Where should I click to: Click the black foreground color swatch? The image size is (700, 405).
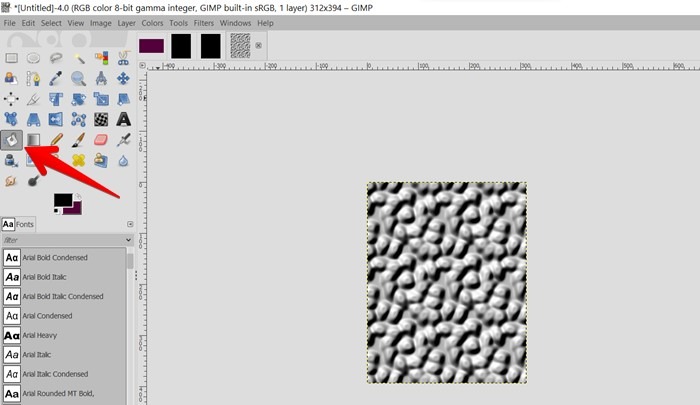(63, 200)
